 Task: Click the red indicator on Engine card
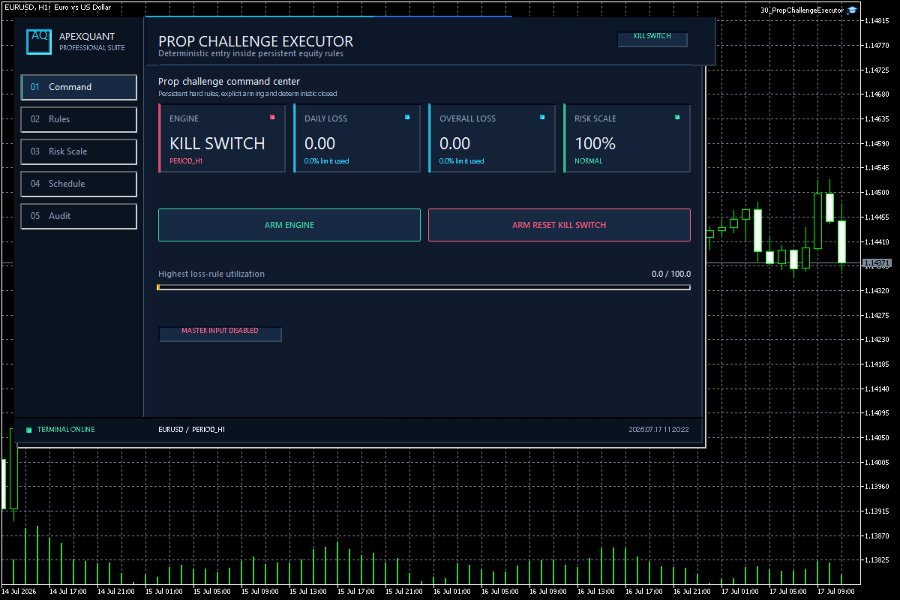[x=272, y=117]
